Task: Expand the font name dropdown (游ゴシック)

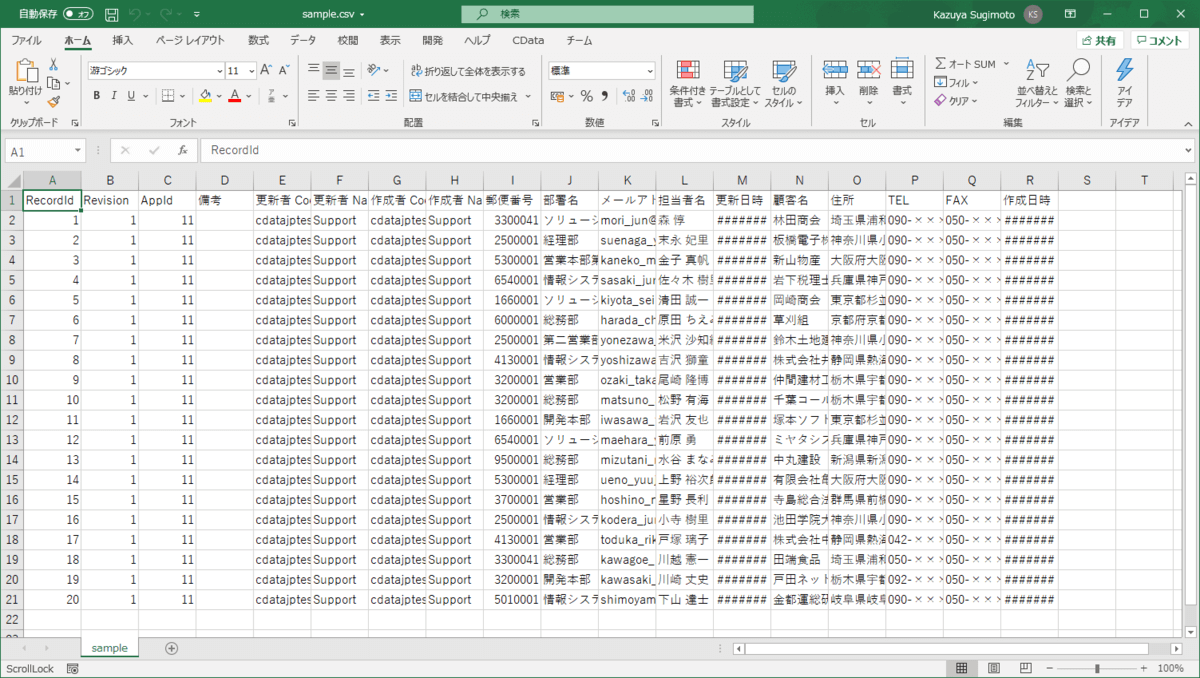Action: click(220, 71)
